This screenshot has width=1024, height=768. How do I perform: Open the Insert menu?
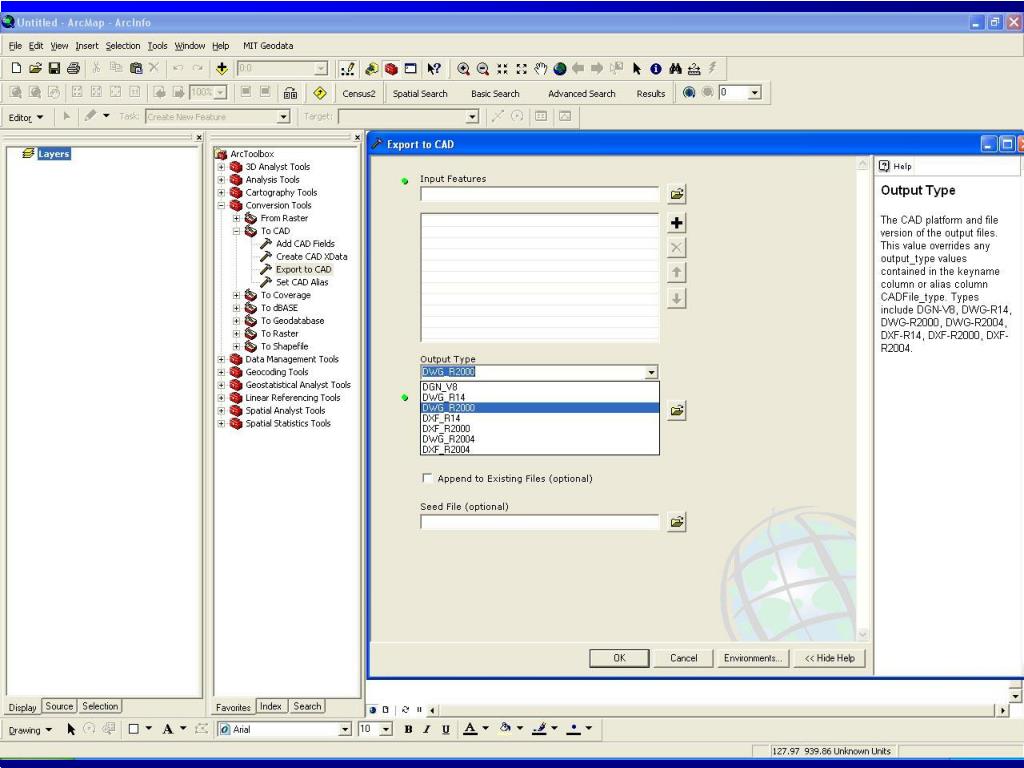[87, 46]
